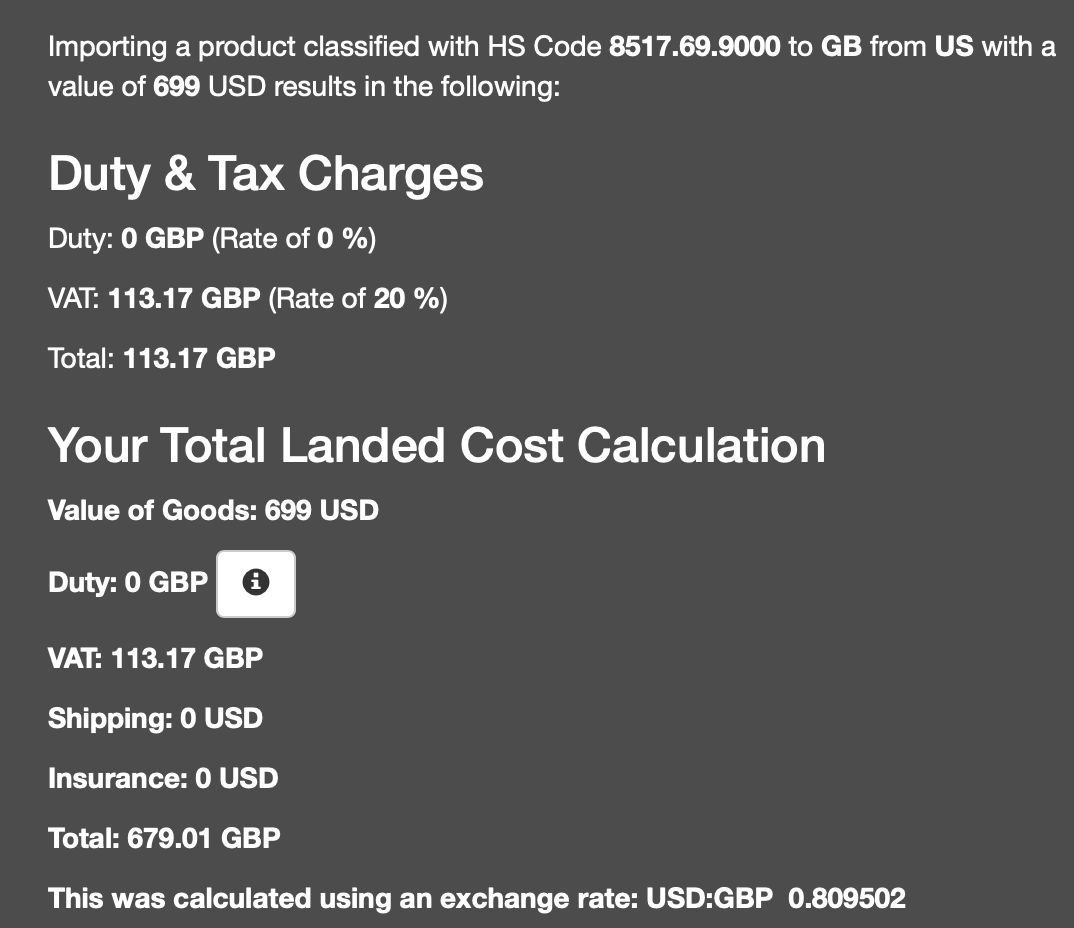
Task: Click the Shipping: 0 USD line
Action: pyautogui.click(x=155, y=718)
